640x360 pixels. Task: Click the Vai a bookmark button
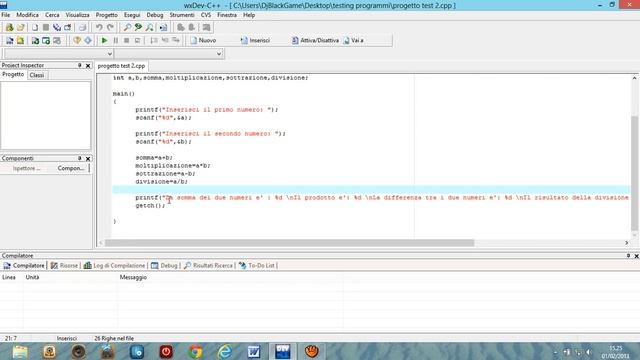[x=353, y=40]
